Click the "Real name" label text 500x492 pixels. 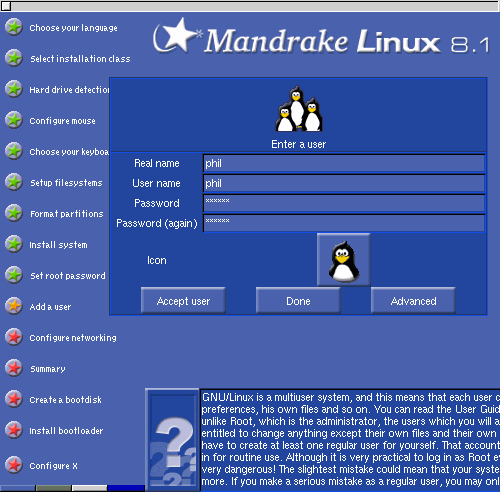[157, 163]
